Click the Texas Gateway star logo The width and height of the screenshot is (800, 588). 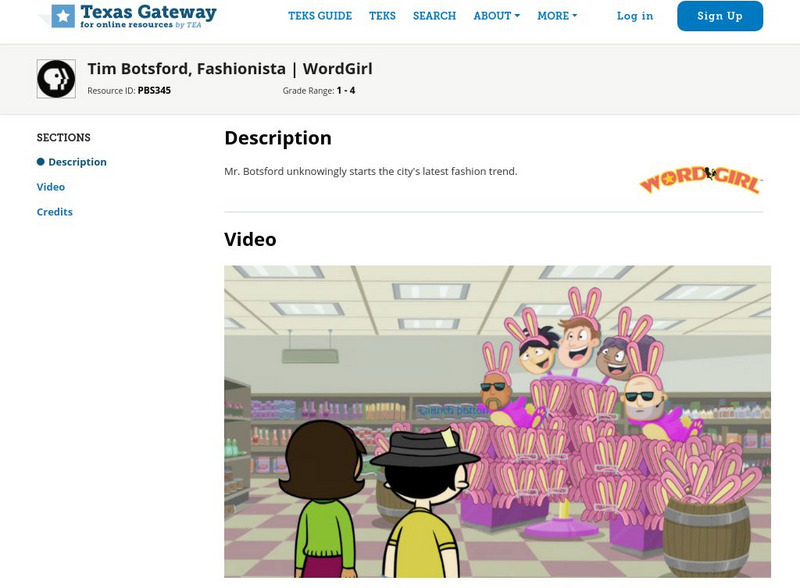pos(62,16)
